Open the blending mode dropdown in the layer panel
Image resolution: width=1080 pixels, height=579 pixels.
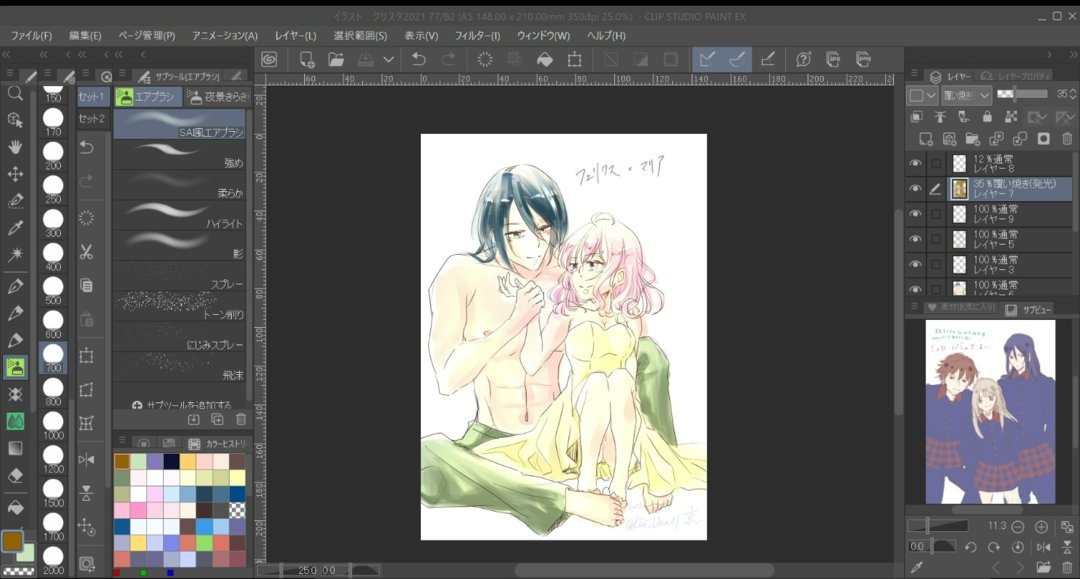coord(966,95)
